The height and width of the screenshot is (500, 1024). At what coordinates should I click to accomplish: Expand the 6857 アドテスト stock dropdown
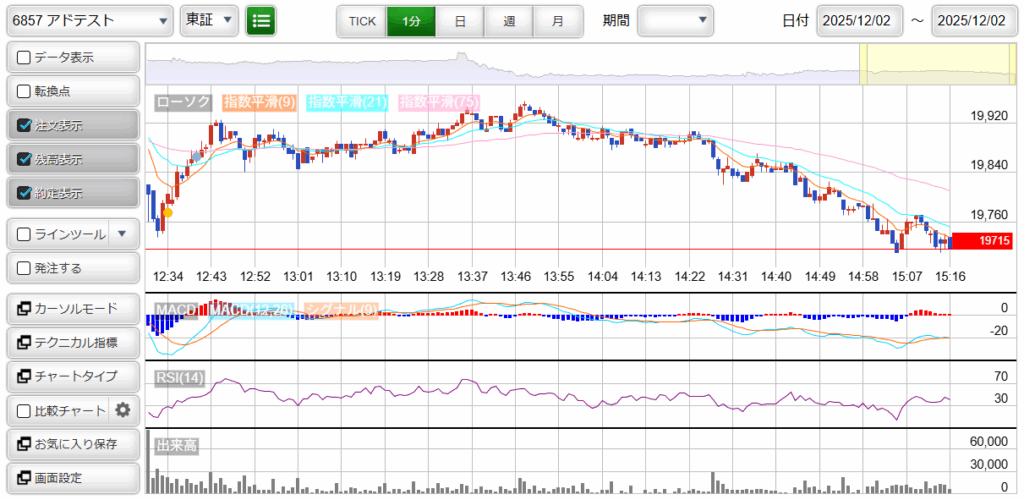[x=90, y=20]
